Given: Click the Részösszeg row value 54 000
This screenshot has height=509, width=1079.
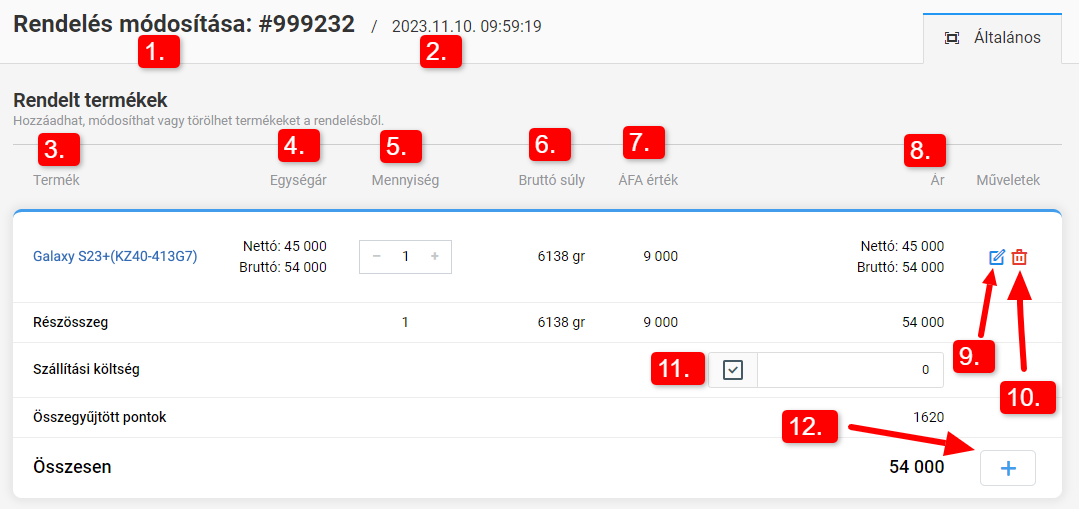Looking at the screenshot, I should pyautogui.click(x=923, y=322).
